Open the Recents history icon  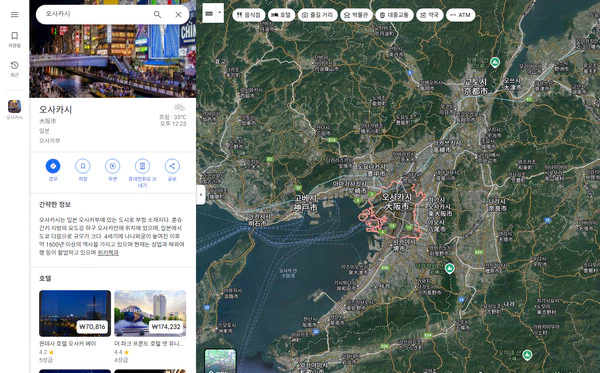pos(15,69)
